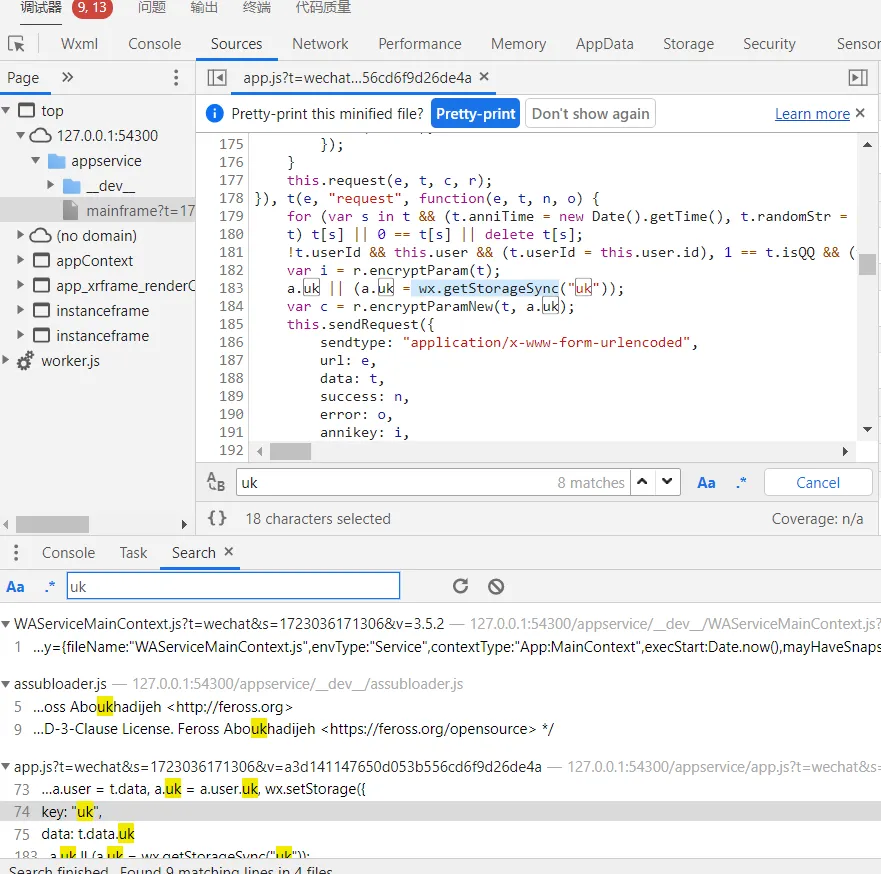
Task: Expand the worker.js node
Action: [x=6, y=359]
